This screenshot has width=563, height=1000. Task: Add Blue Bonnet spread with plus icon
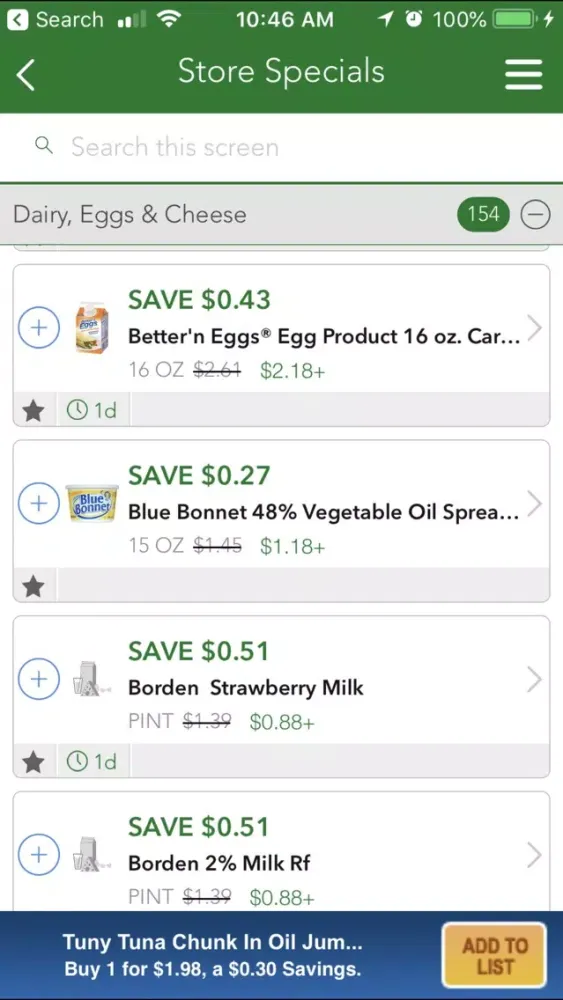click(39, 504)
